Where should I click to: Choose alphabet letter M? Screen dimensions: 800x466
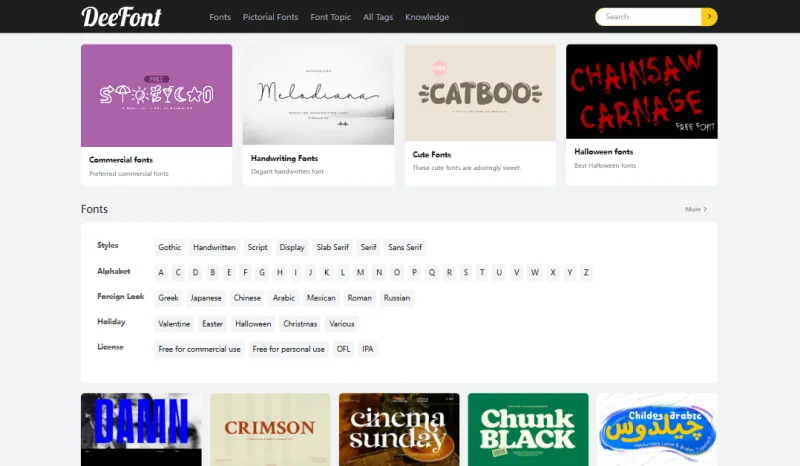tap(360, 273)
